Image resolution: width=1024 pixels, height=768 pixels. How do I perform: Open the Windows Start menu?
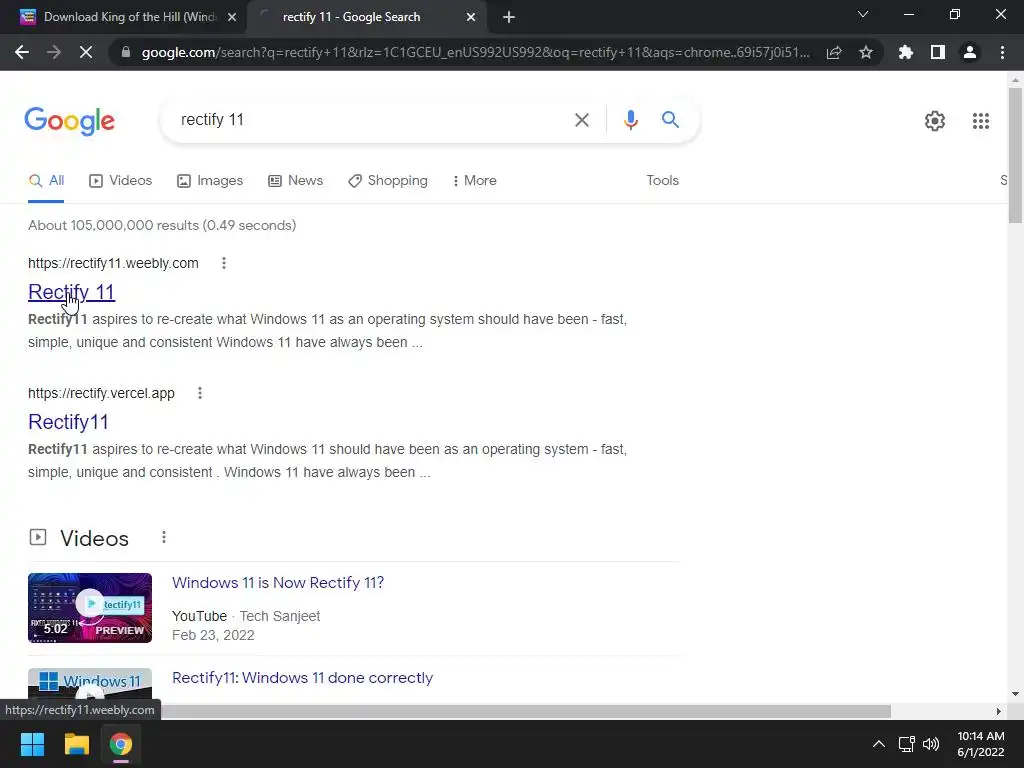pos(32,744)
